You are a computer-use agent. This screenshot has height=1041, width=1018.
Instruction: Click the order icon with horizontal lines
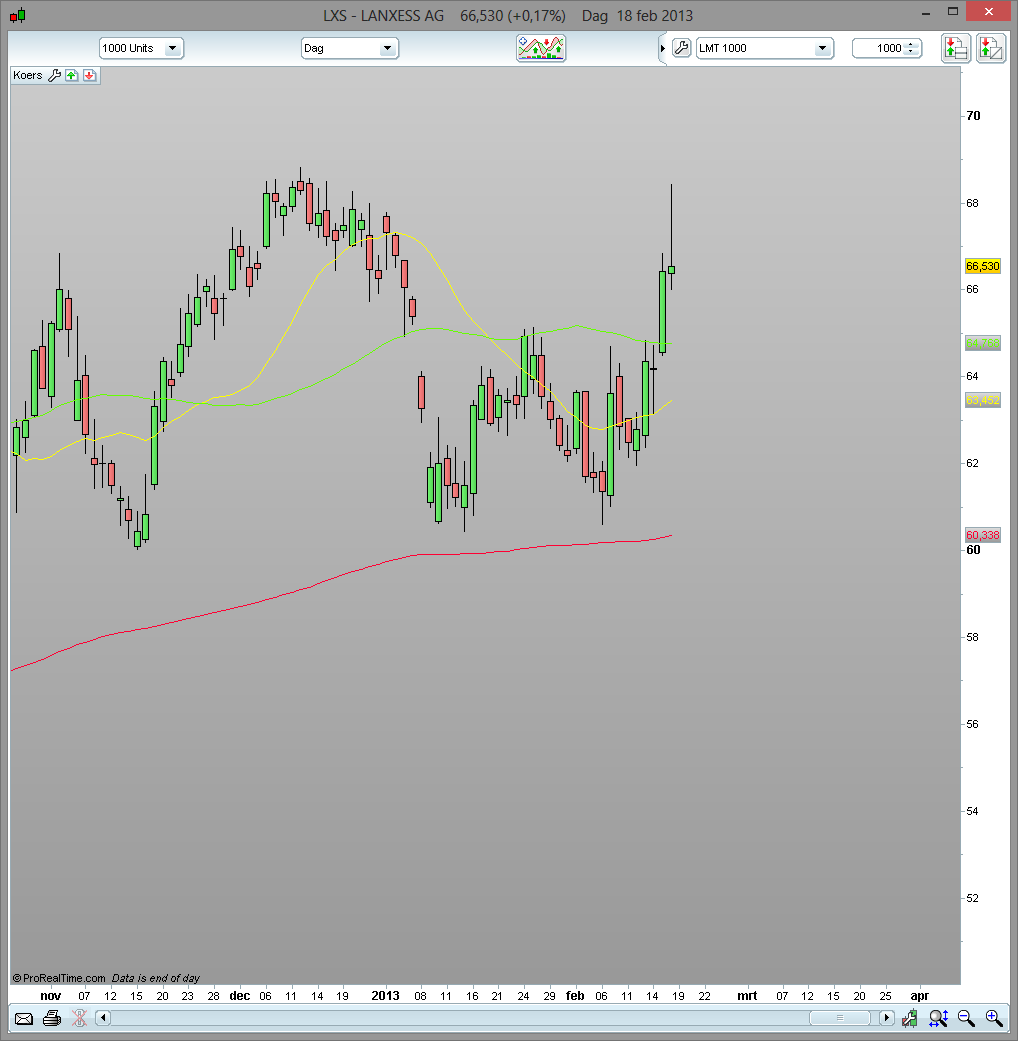click(956, 48)
